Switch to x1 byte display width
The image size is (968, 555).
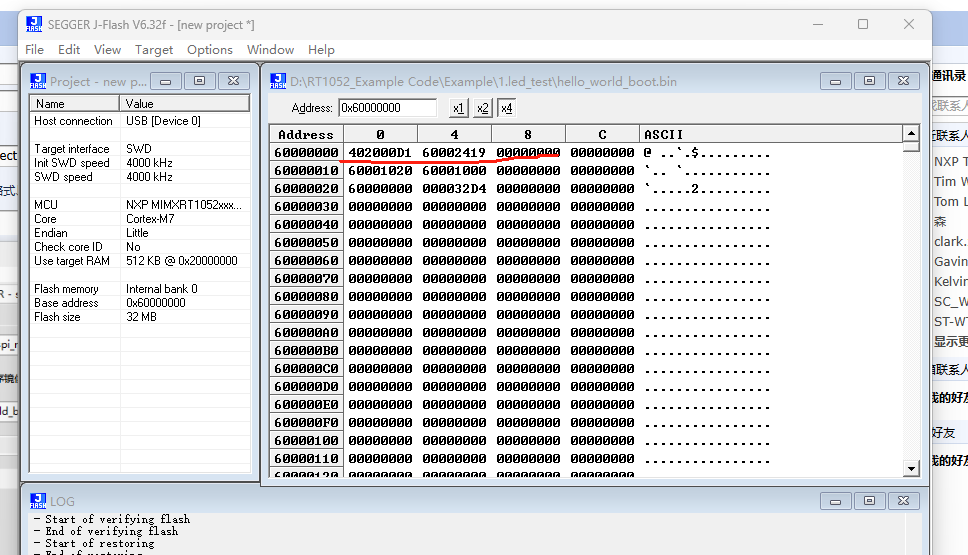[458, 108]
